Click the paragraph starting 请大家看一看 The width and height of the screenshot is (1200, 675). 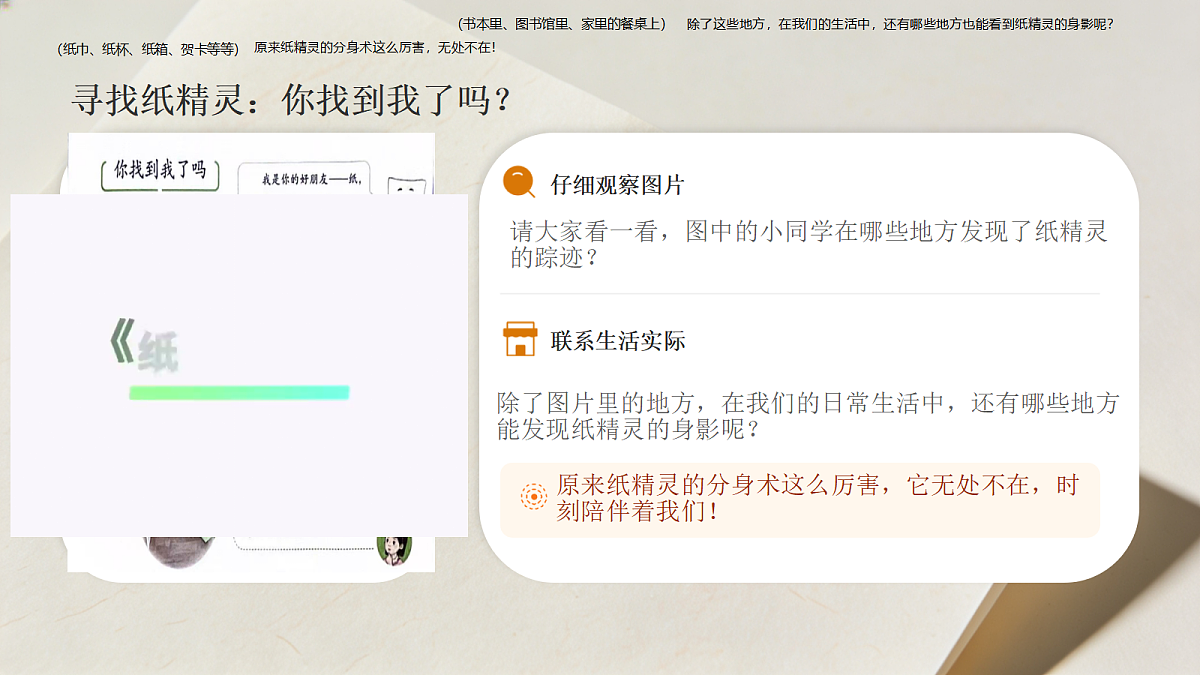(809, 245)
